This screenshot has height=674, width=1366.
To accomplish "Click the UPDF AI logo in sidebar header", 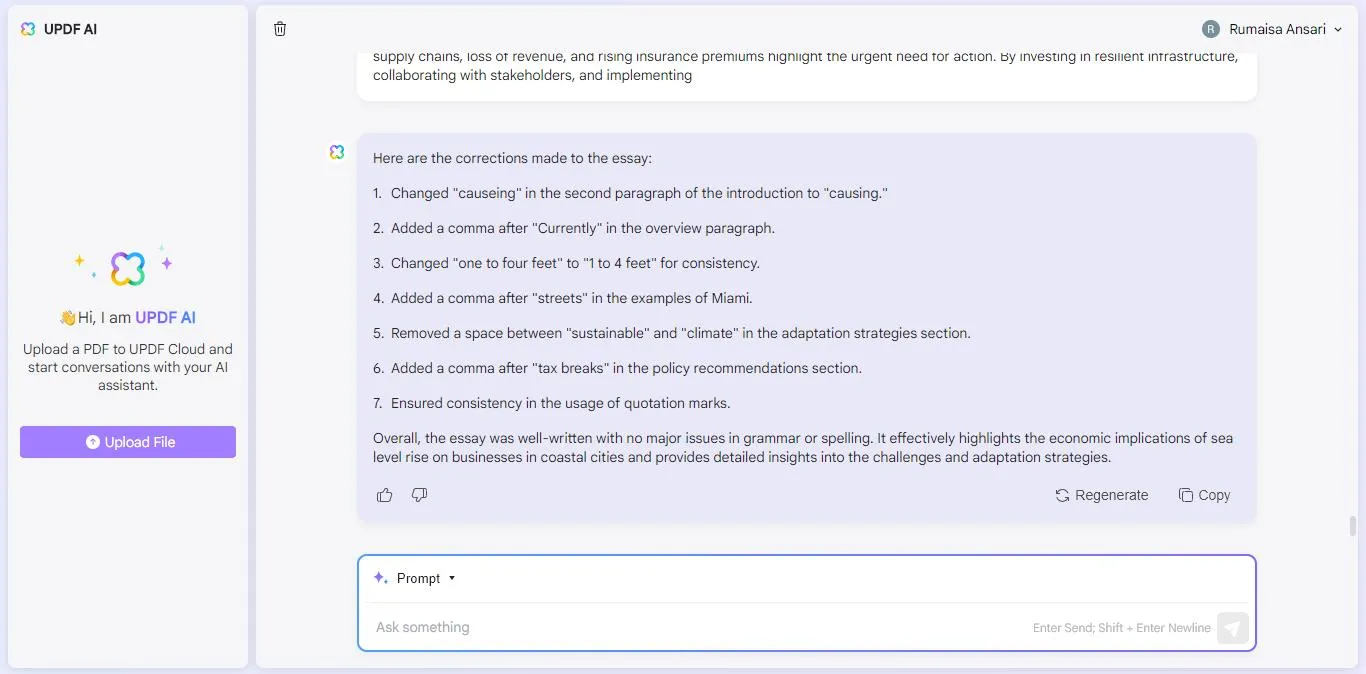I will pyautogui.click(x=28, y=29).
